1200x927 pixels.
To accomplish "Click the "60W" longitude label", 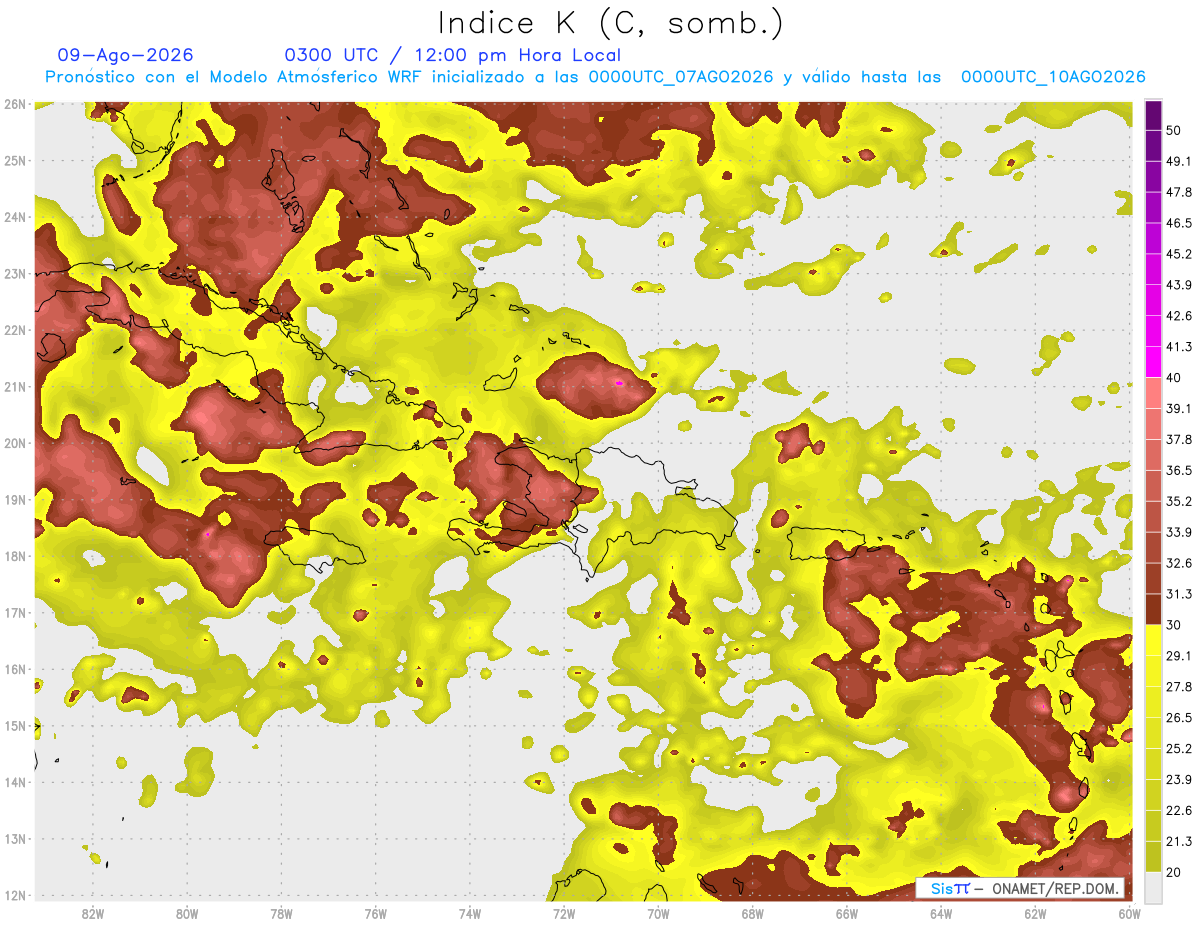I will [x=1130, y=914].
